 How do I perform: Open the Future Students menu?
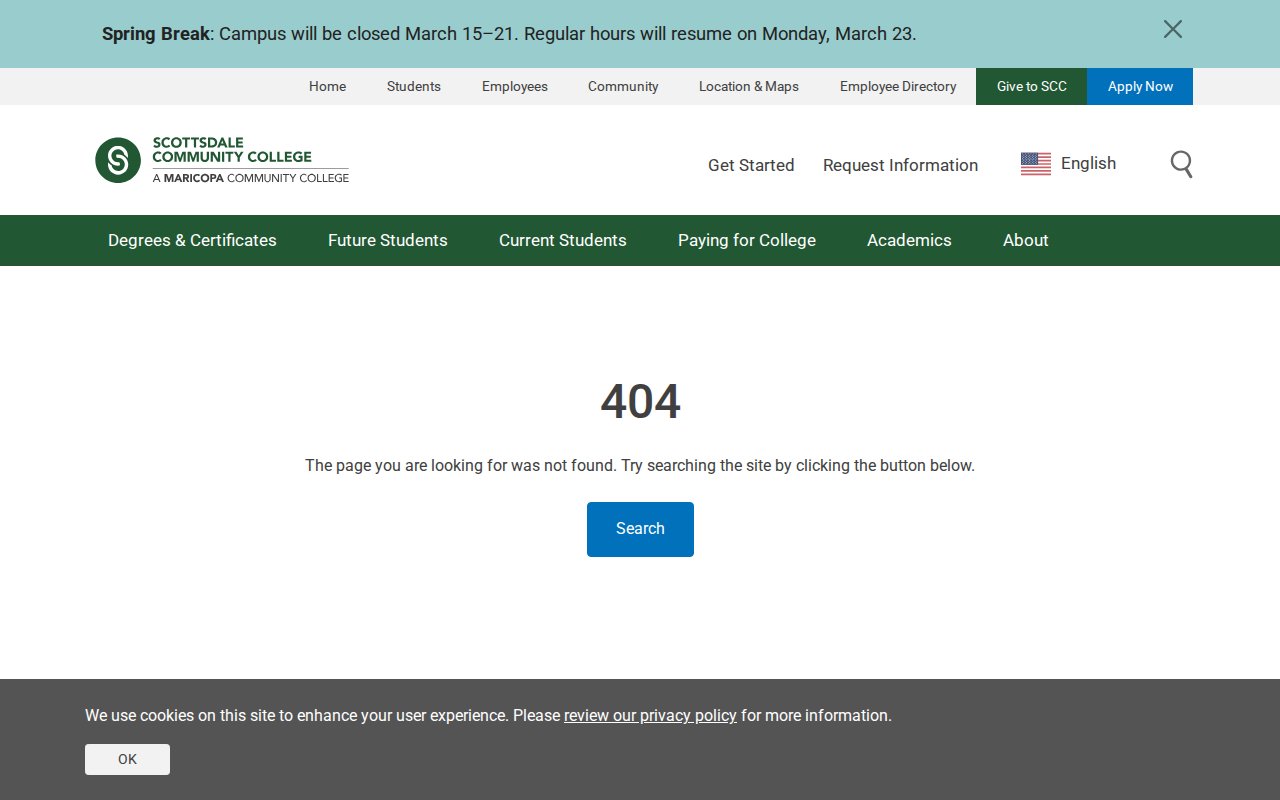click(x=387, y=240)
